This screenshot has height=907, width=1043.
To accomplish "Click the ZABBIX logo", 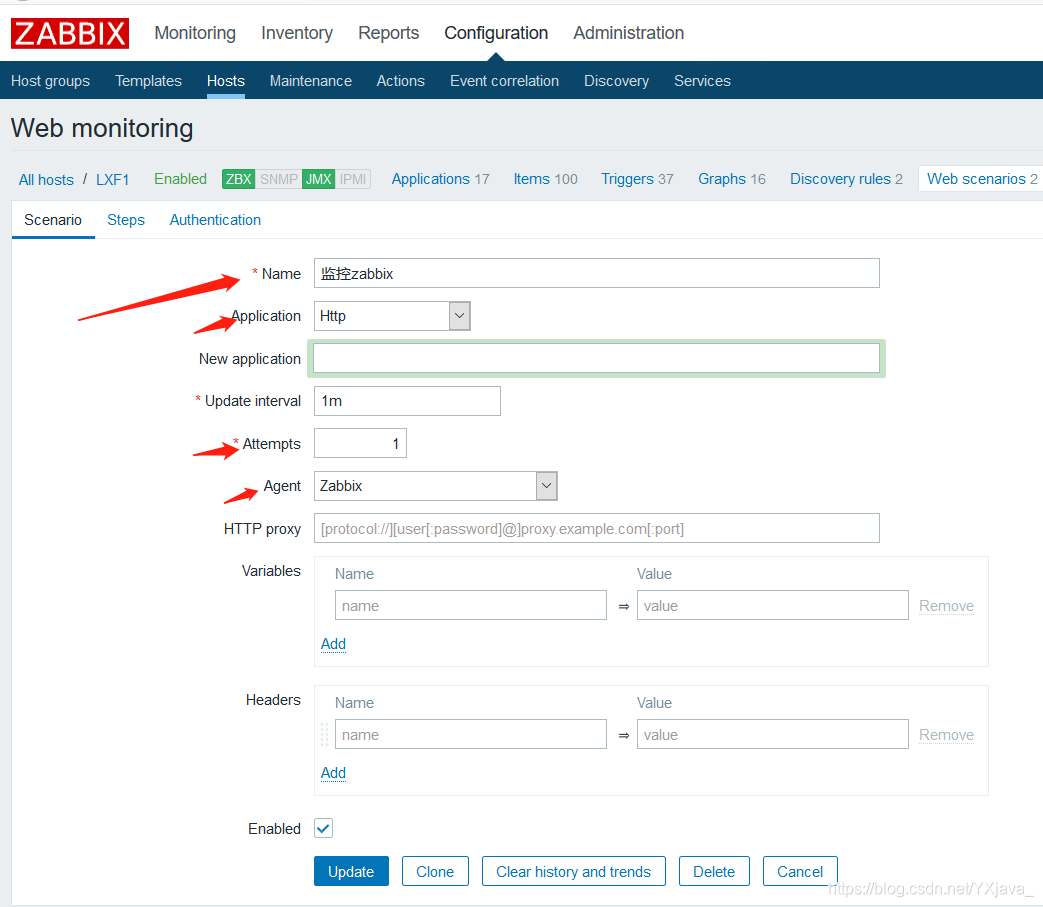I will pyautogui.click(x=70, y=33).
